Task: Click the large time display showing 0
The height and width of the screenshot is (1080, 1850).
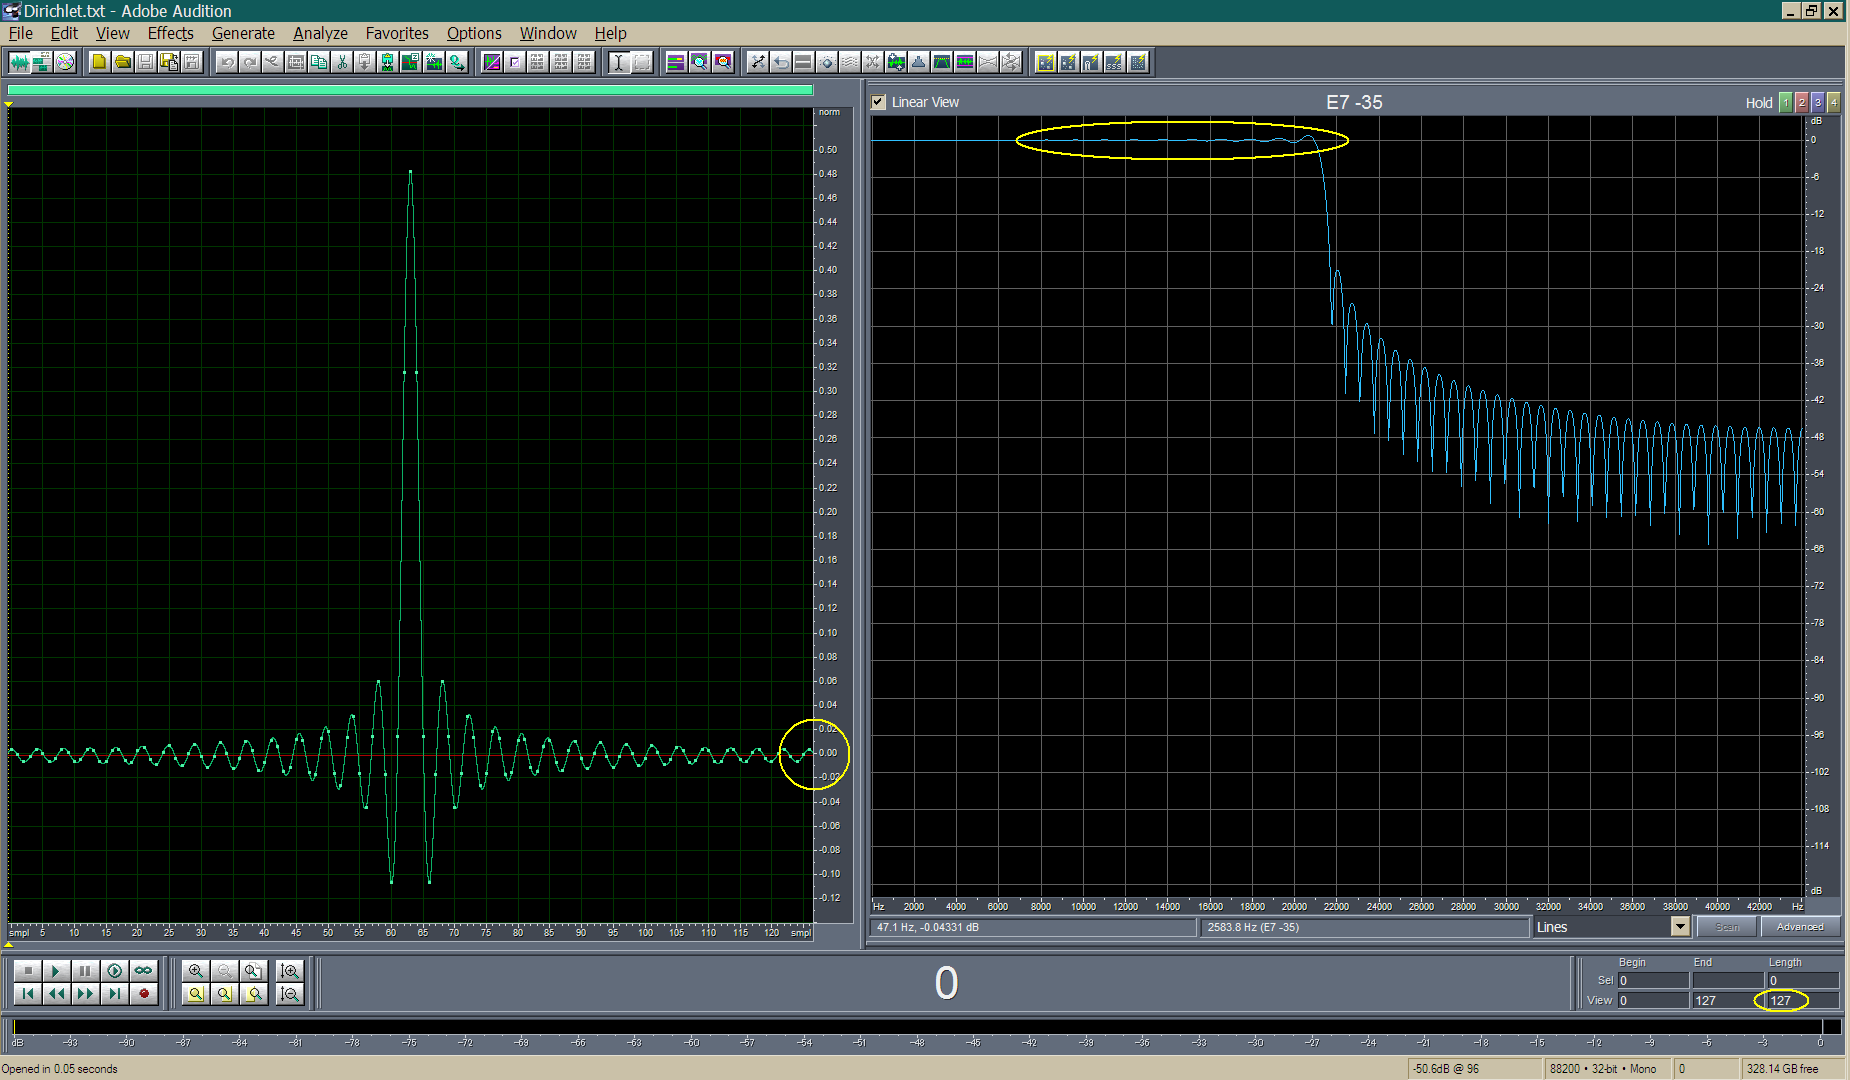Action: click(946, 983)
